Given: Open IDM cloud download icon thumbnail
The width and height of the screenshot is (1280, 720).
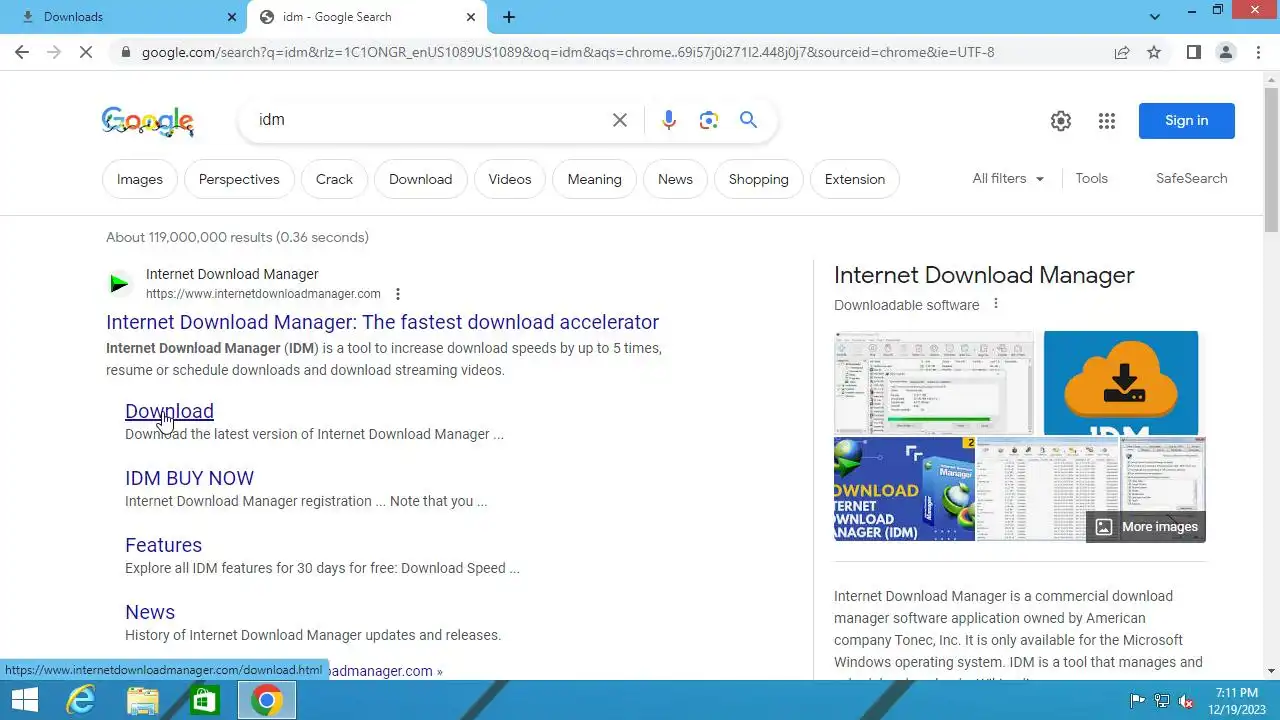Looking at the screenshot, I should click(x=1120, y=382).
